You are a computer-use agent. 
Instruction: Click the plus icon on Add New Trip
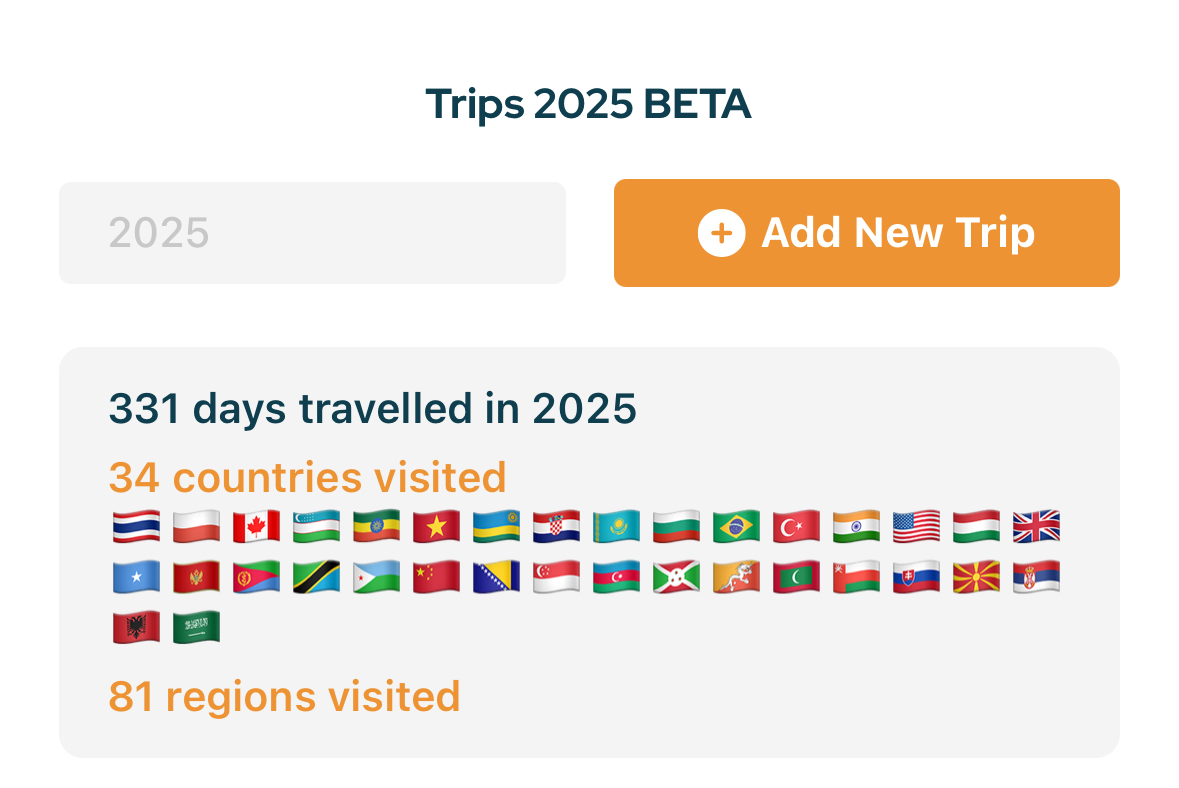[721, 234]
